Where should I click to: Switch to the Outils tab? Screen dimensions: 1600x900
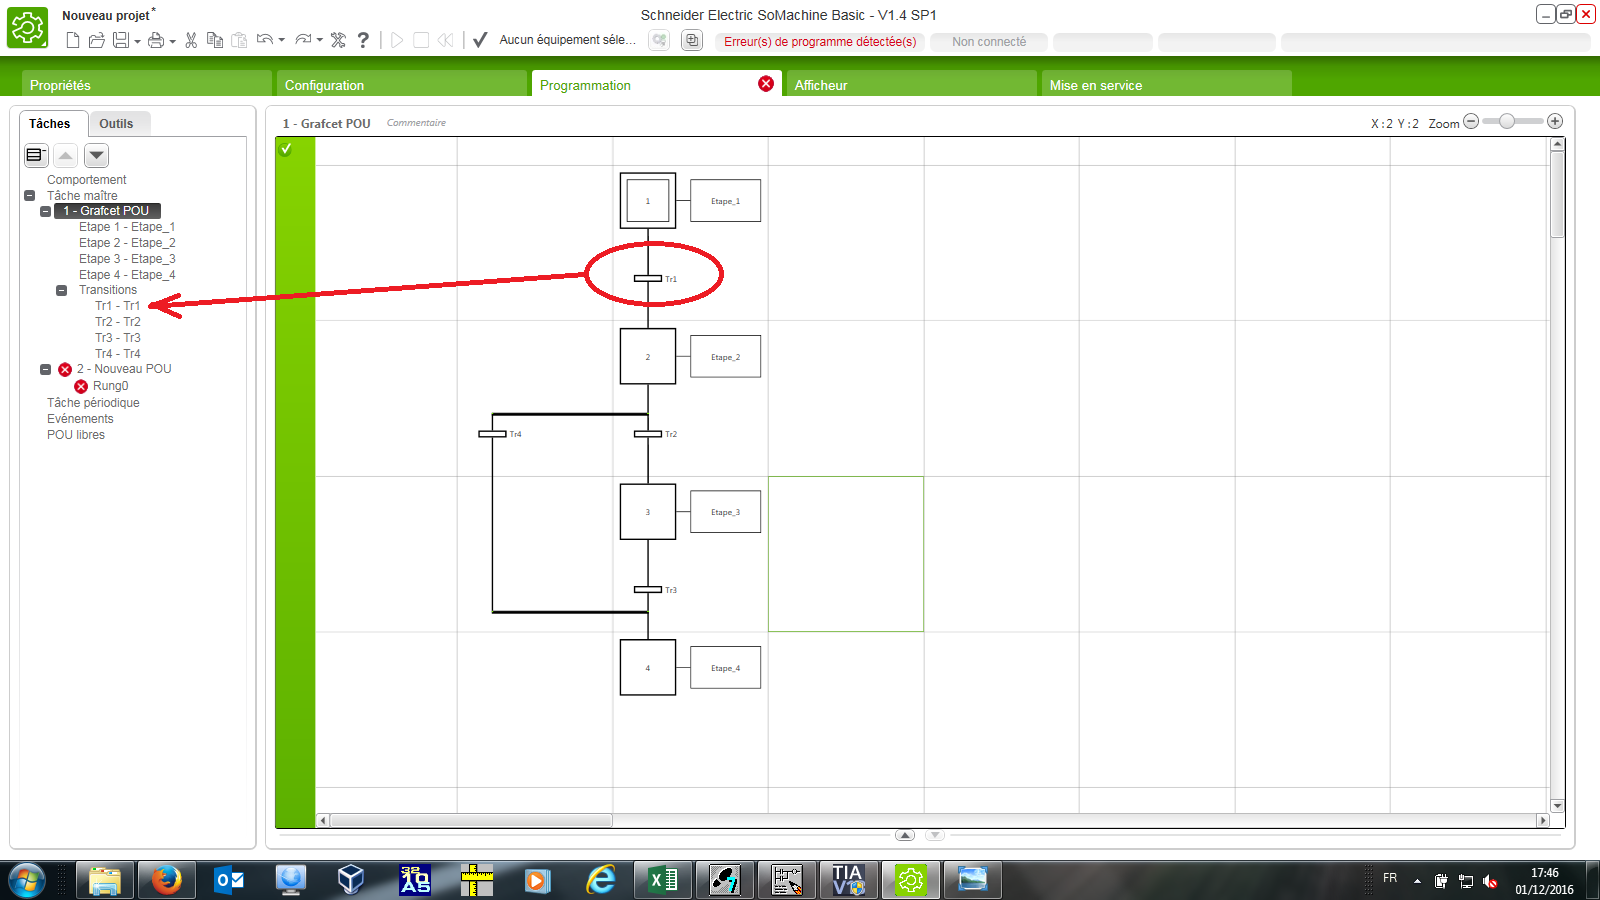pyautogui.click(x=116, y=124)
